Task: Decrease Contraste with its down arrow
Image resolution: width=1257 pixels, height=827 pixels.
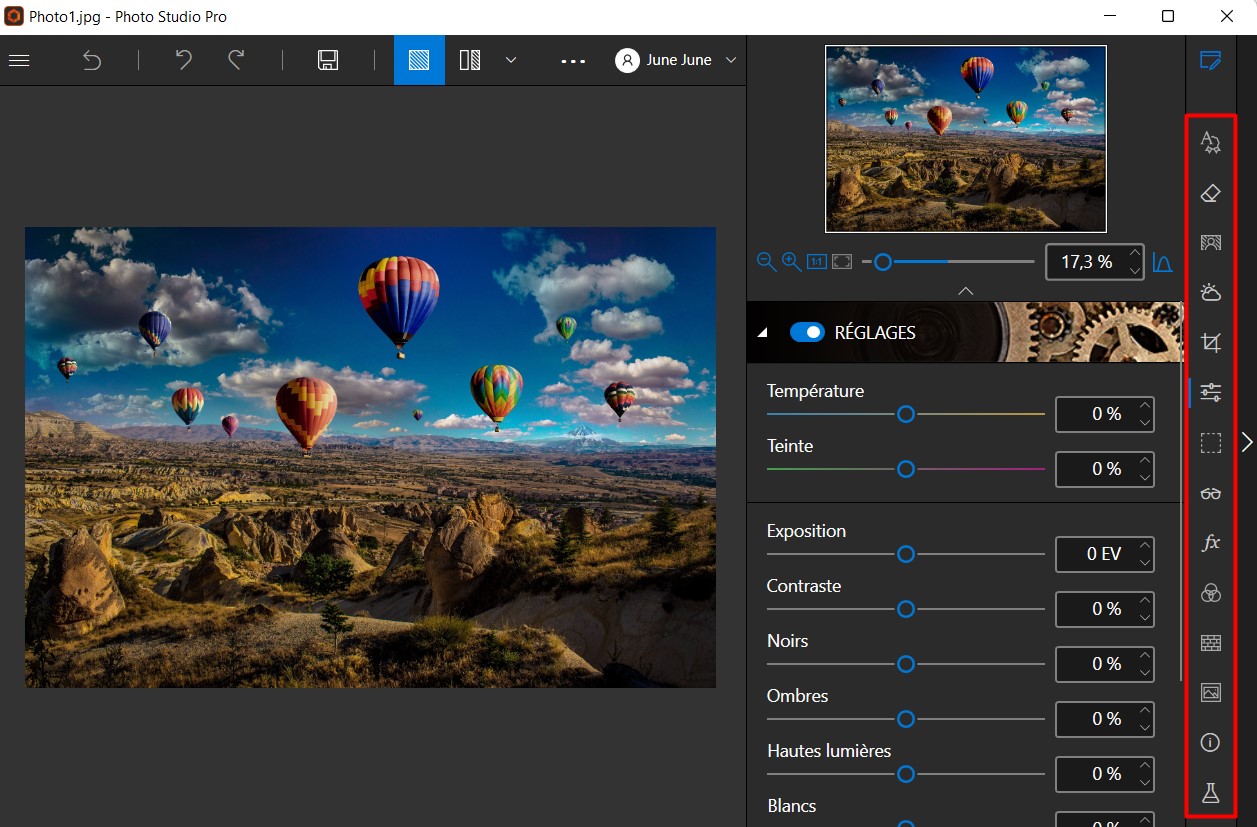Action: [x=1145, y=618]
